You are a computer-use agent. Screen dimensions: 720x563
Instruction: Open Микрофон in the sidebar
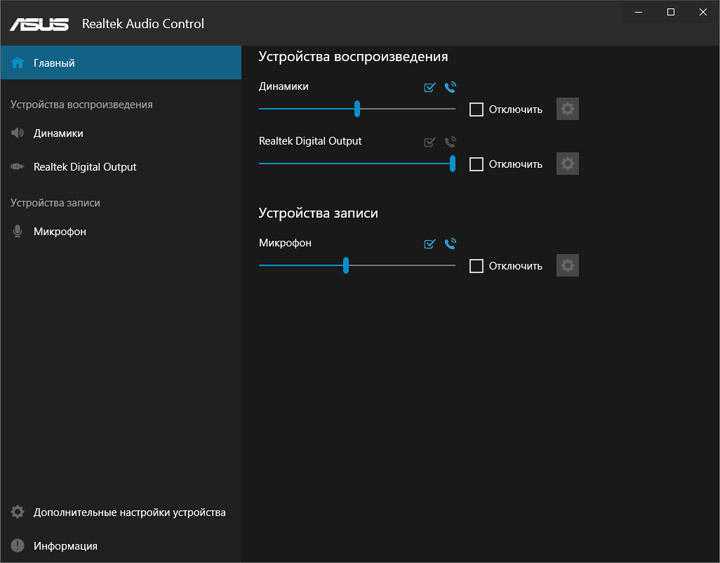tap(60, 232)
